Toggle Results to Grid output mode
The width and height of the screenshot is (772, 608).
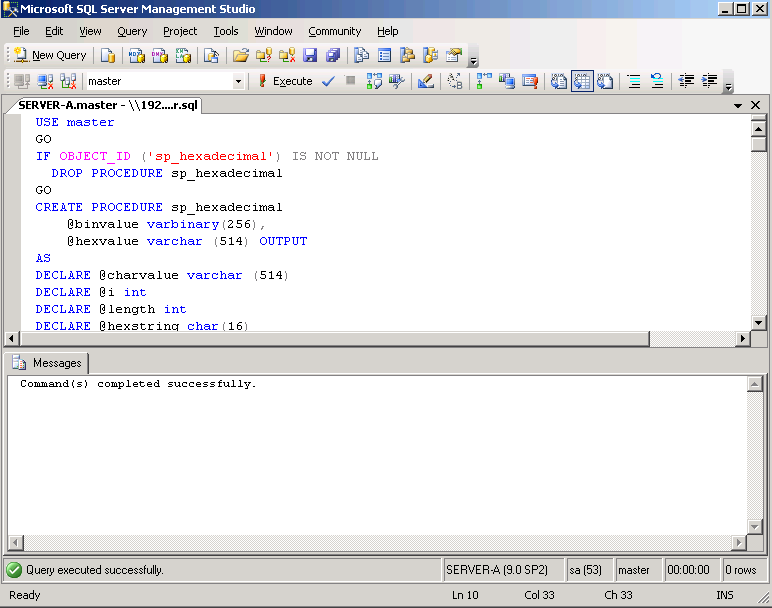[582, 81]
